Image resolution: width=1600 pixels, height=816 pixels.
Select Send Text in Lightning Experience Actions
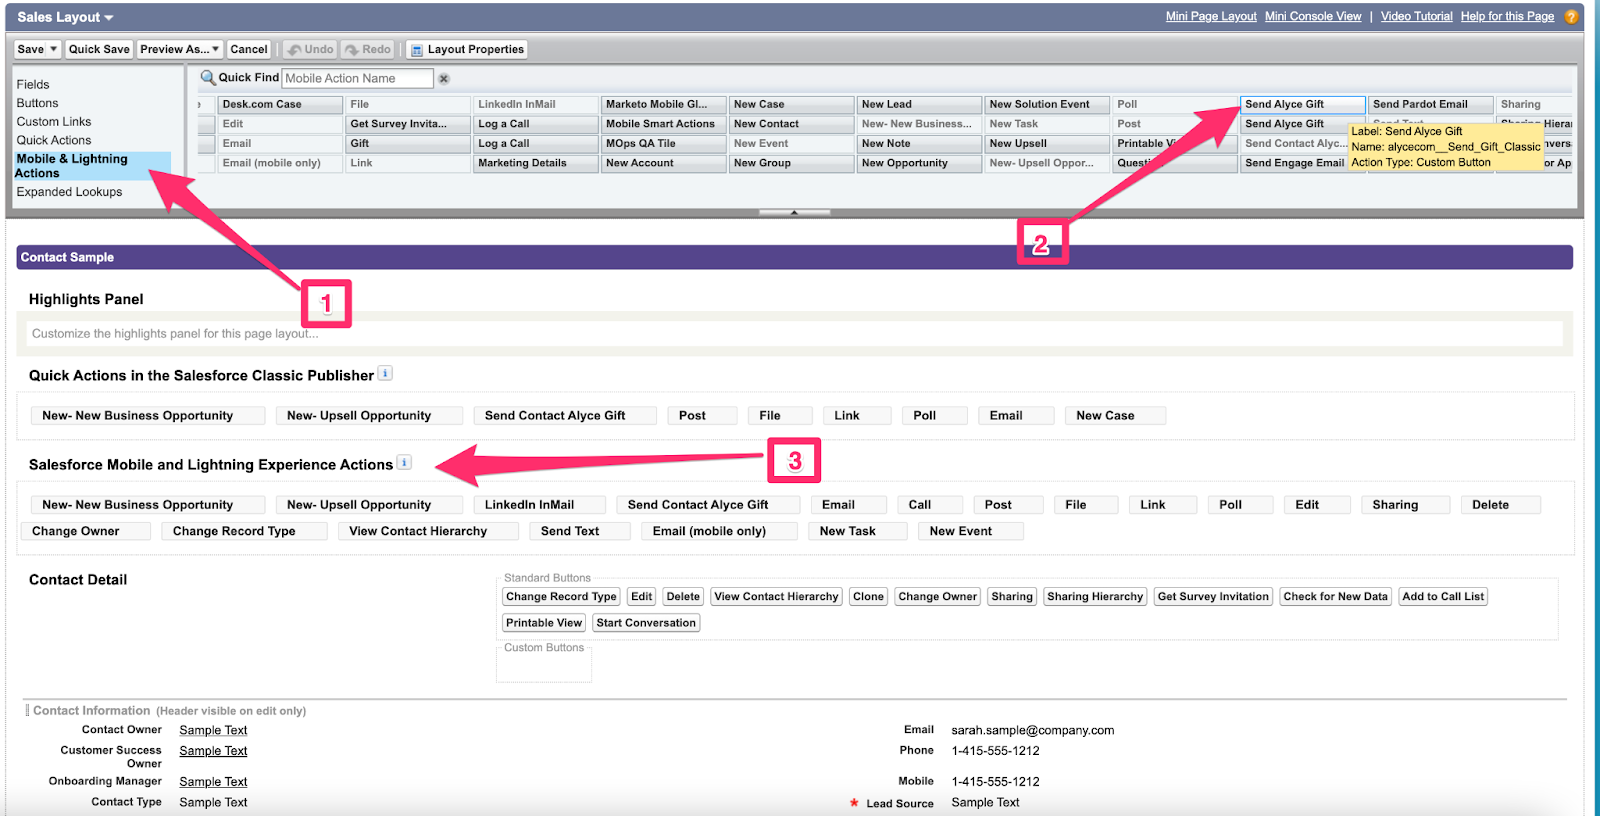(579, 531)
